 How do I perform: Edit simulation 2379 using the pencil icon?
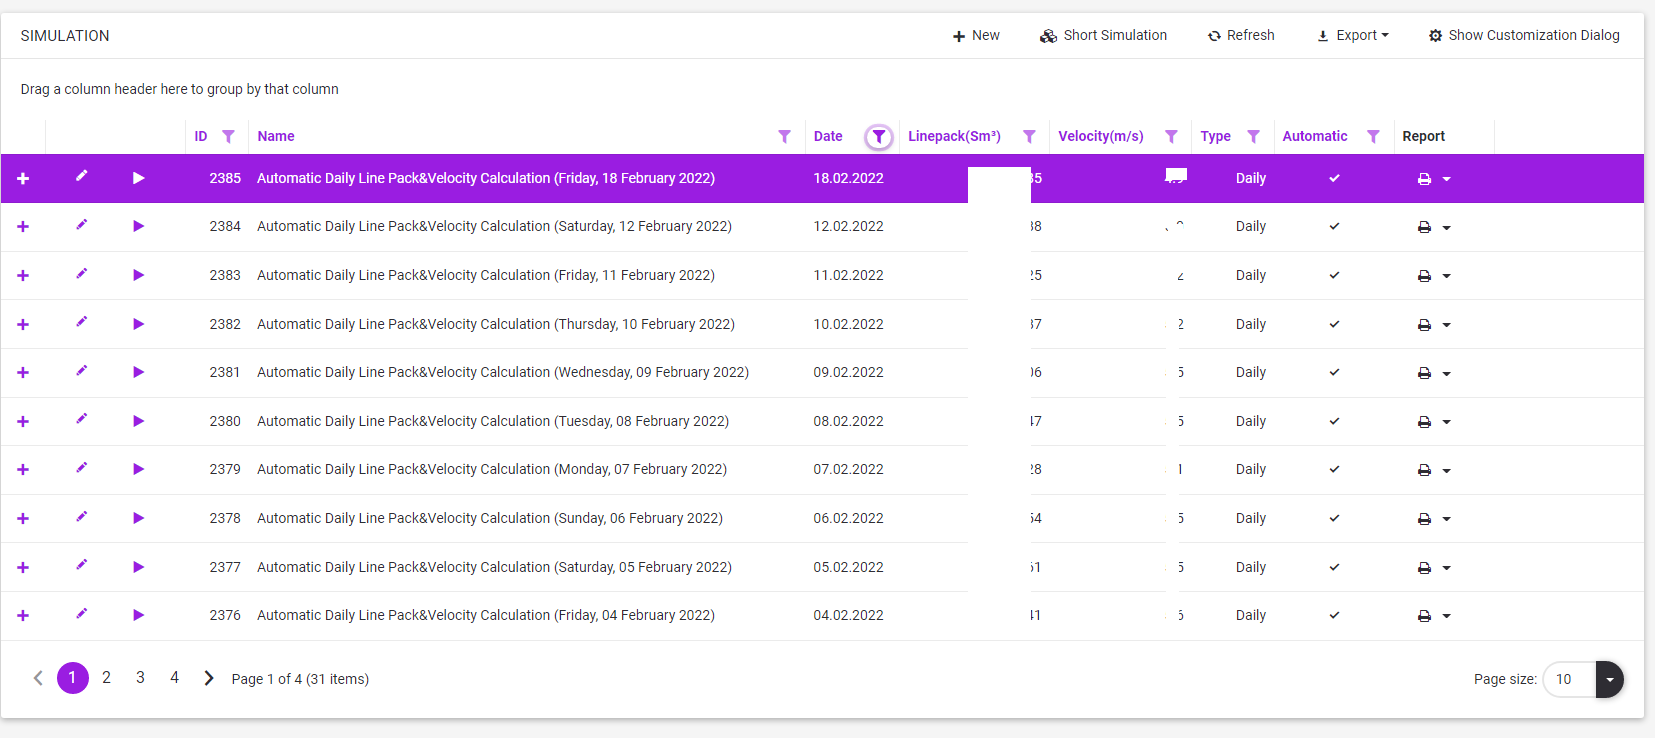point(82,468)
